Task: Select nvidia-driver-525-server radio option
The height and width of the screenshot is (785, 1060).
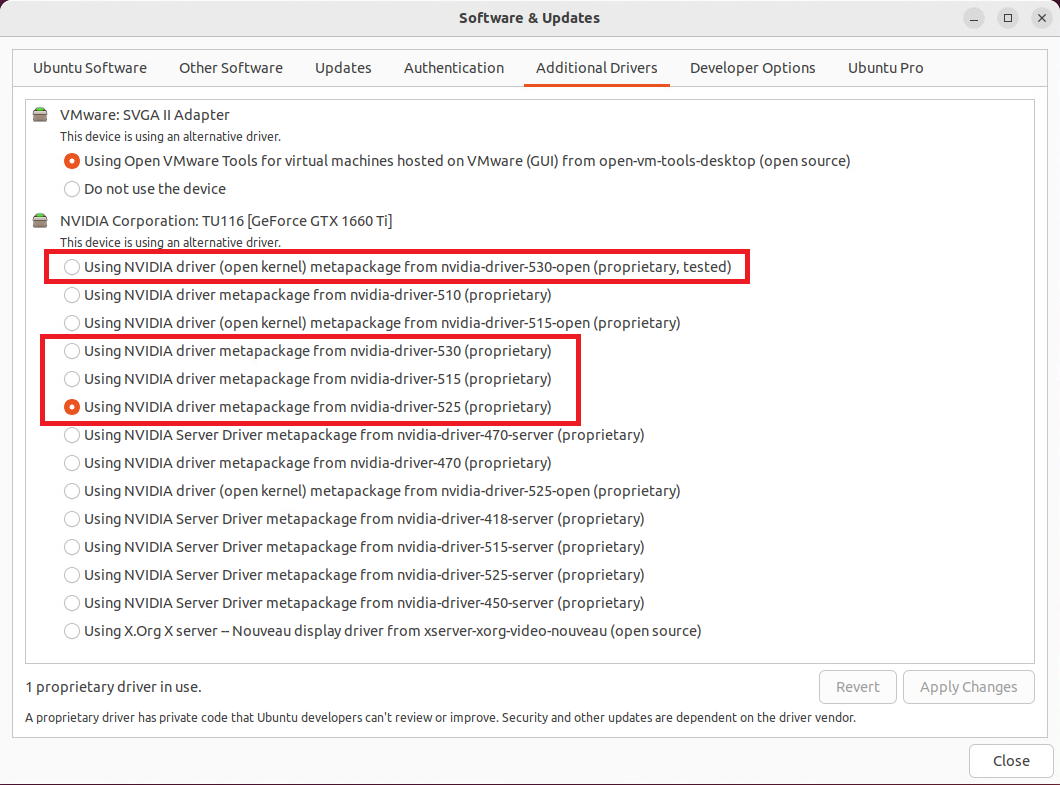Action: click(x=72, y=575)
